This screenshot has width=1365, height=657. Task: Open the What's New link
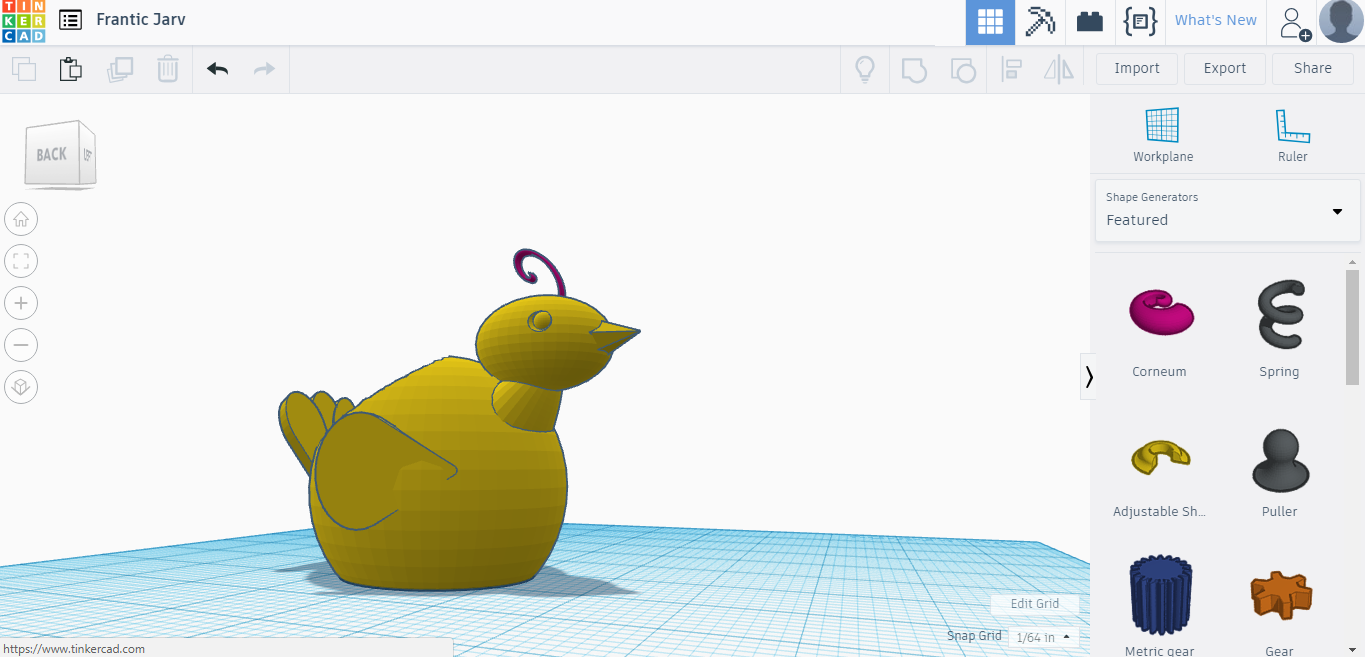(1215, 20)
